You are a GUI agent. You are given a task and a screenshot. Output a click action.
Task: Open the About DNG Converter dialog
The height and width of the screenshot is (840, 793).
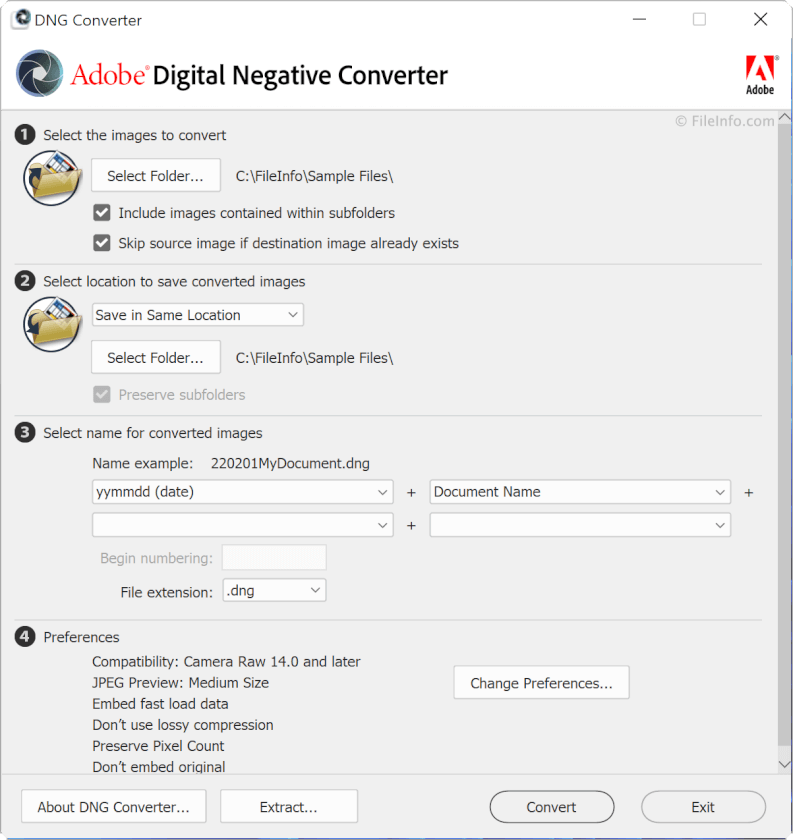(x=113, y=807)
